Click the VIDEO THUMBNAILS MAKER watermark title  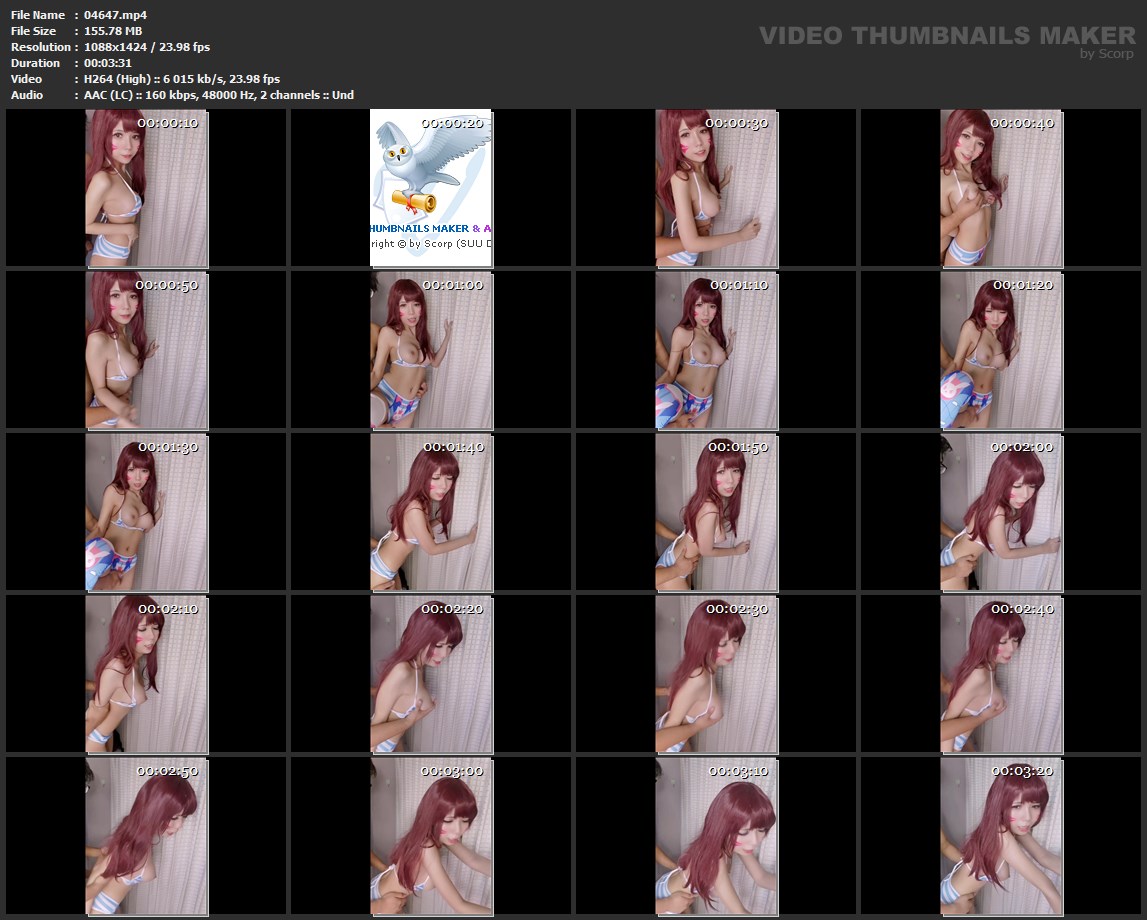946,36
